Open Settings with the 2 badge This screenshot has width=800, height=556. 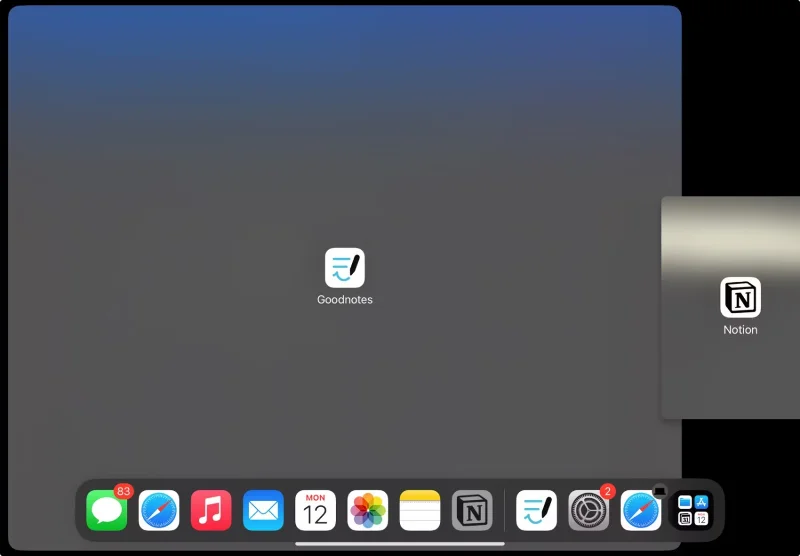tap(588, 510)
